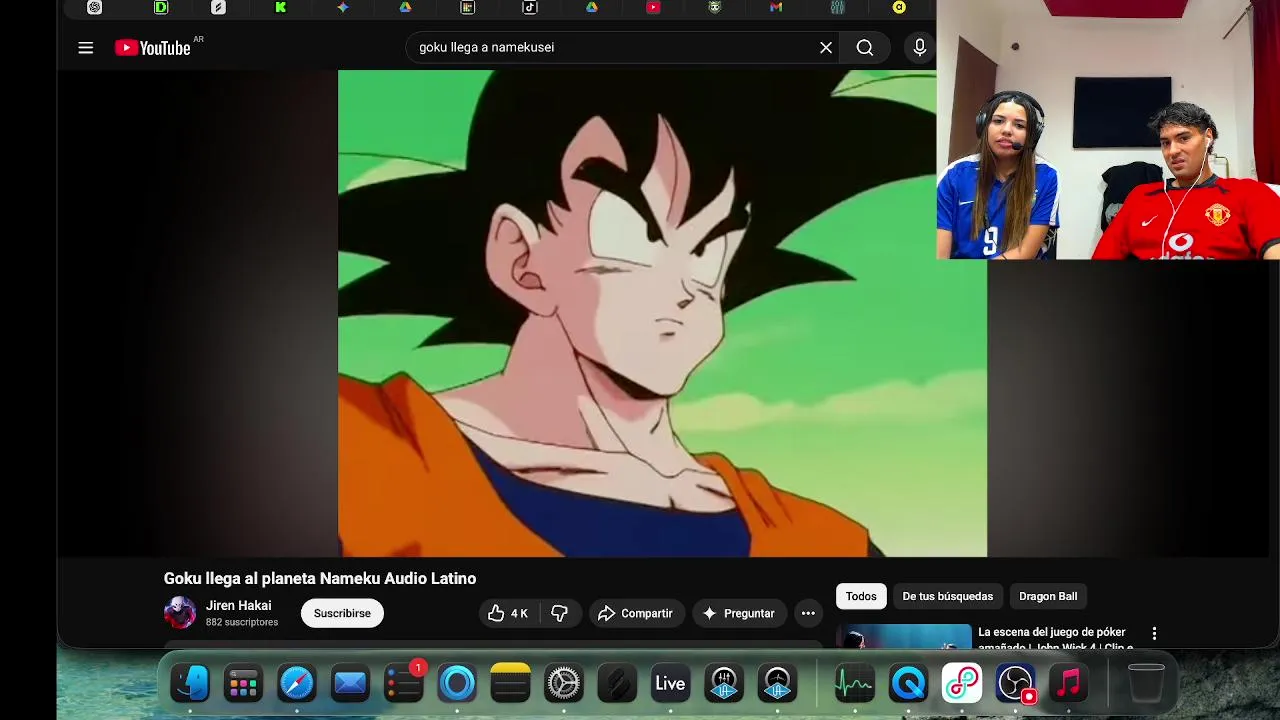Switch to the yellow circle browser tab
Image resolution: width=1280 pixels, height=720 pixels.
tap(899, 7)
